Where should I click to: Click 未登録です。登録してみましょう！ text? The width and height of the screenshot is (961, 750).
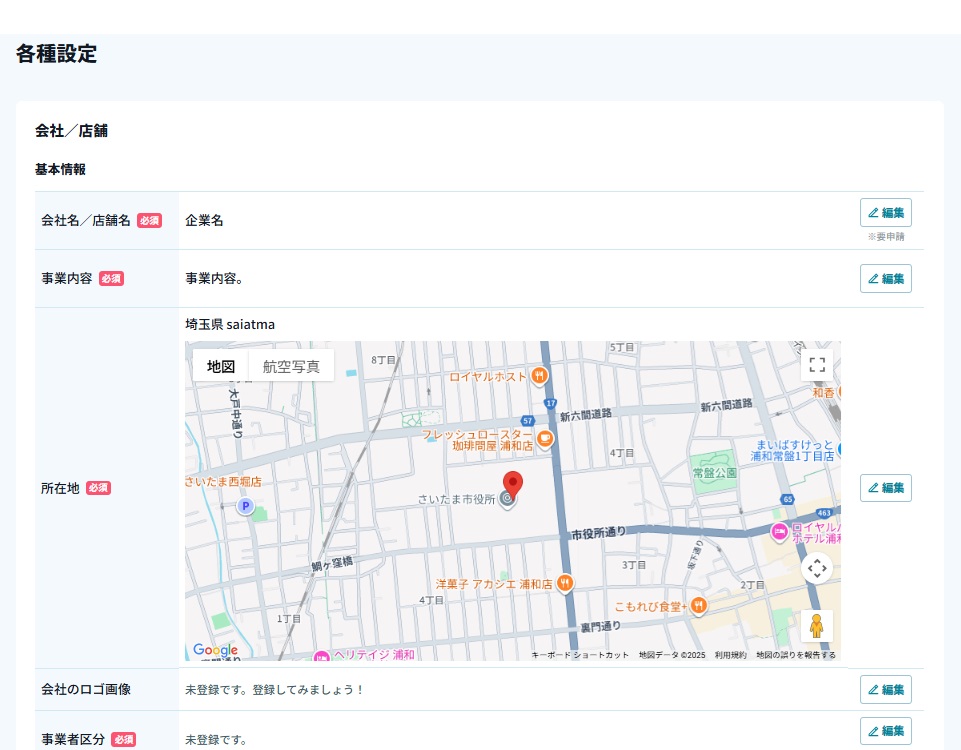click(x=275, y=690)
